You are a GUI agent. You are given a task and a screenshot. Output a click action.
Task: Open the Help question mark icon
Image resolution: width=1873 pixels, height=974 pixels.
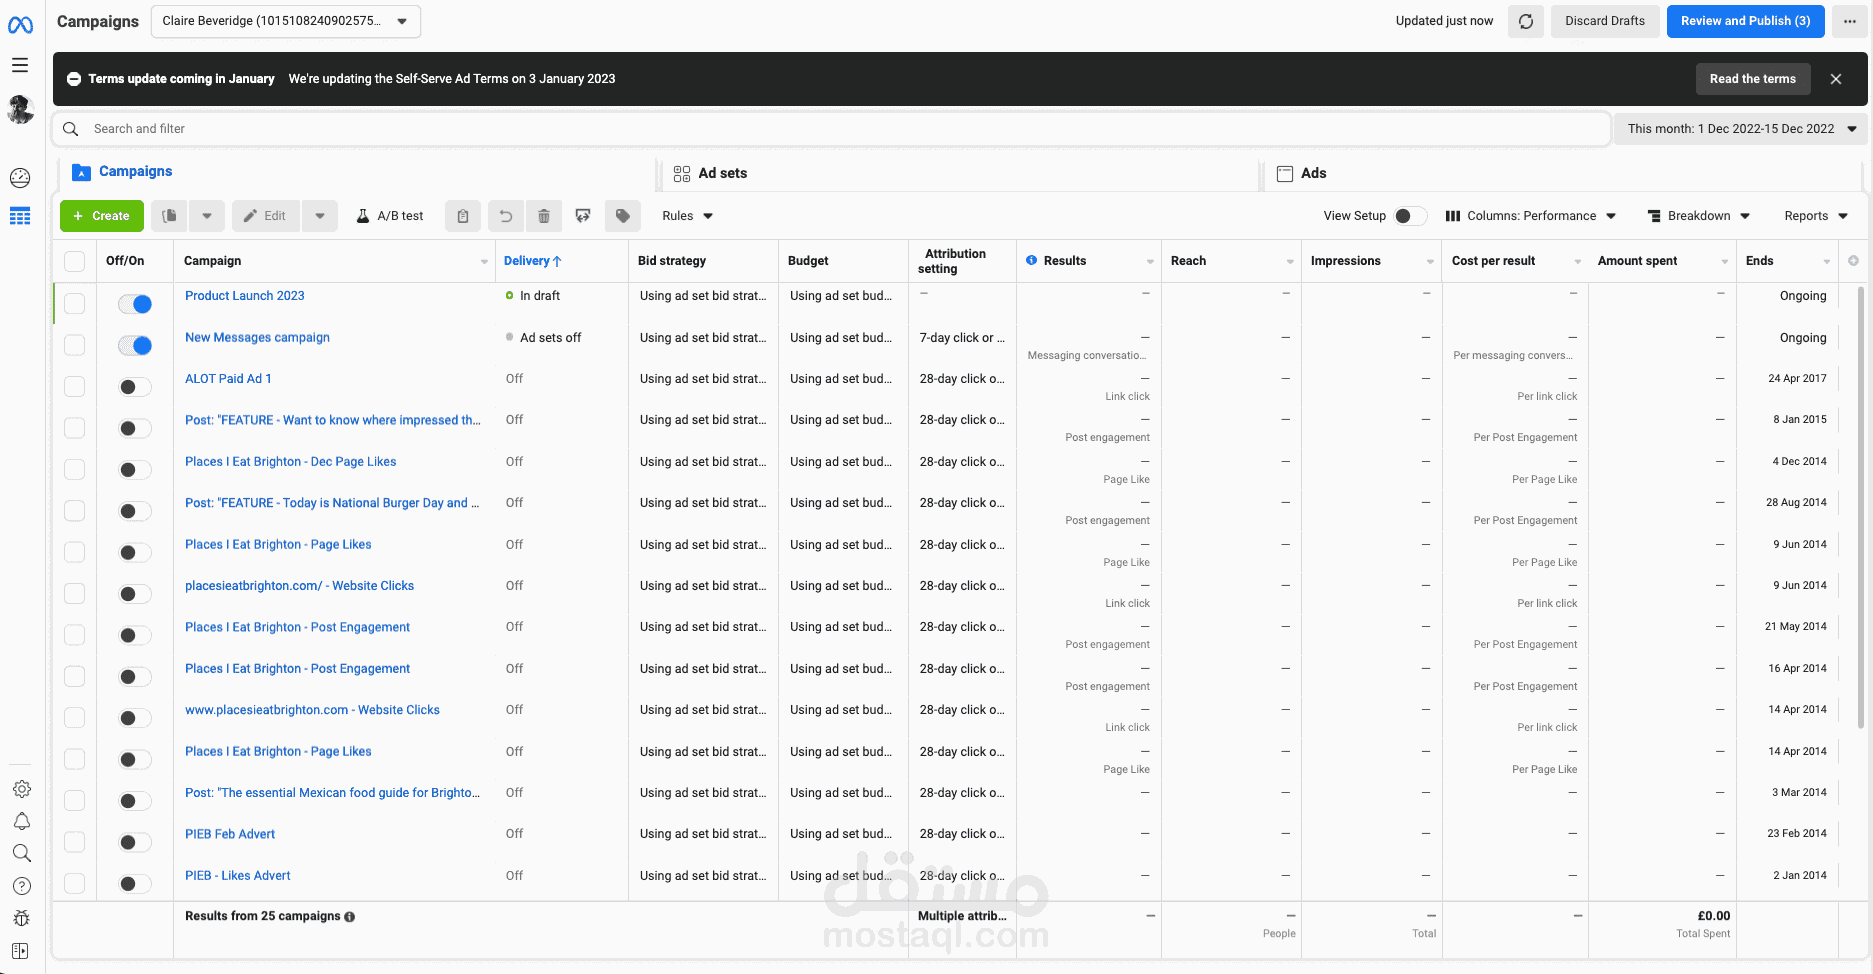tap(21, 886)
